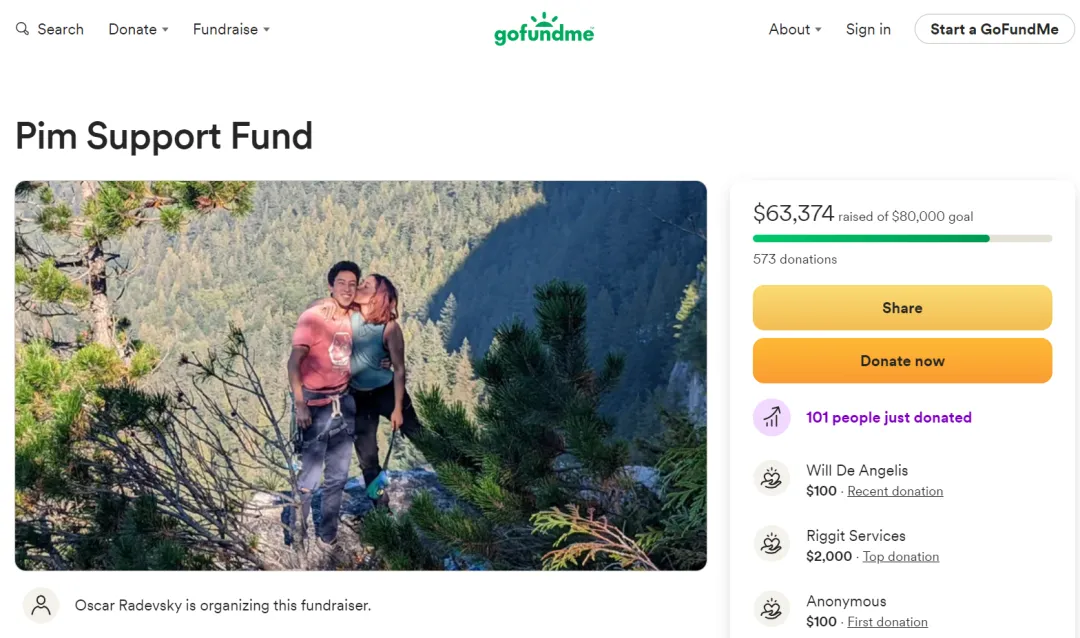View the Top donation link

click(901, 557)
